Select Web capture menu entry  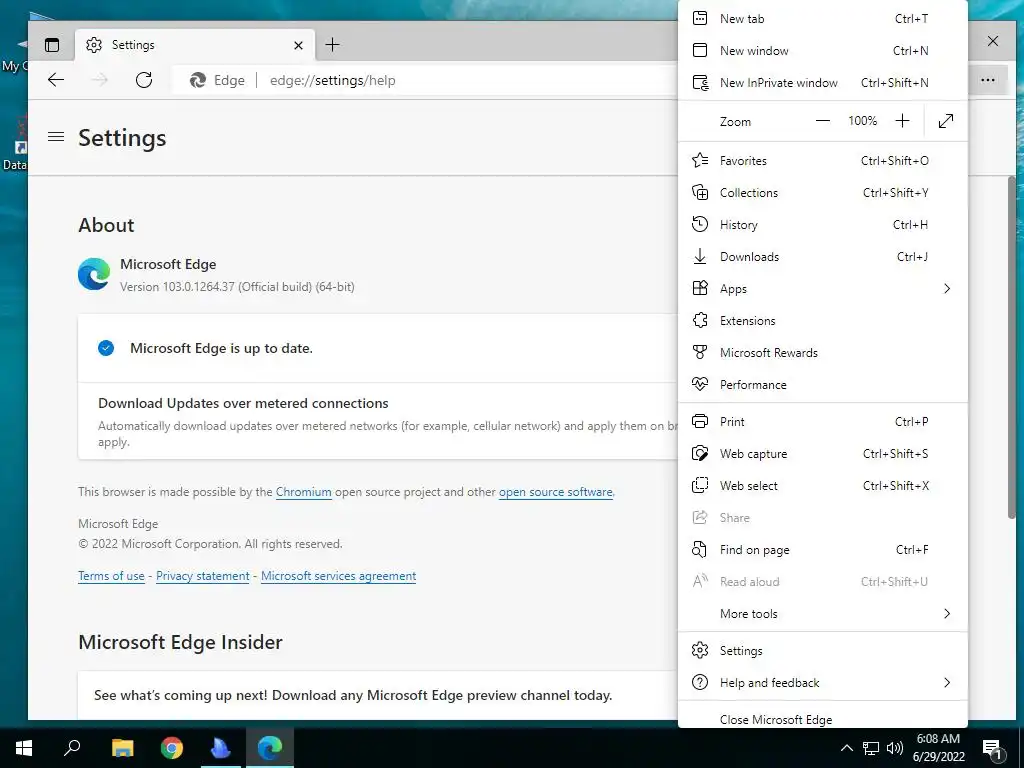coord(823,454)
